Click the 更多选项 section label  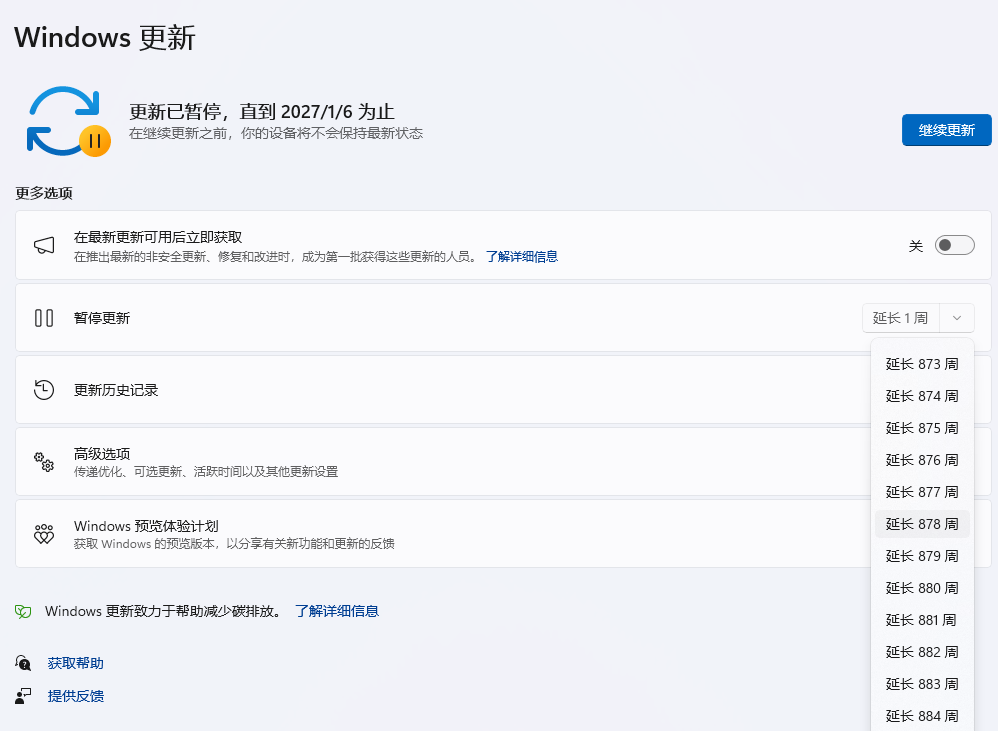pos(44,193)
